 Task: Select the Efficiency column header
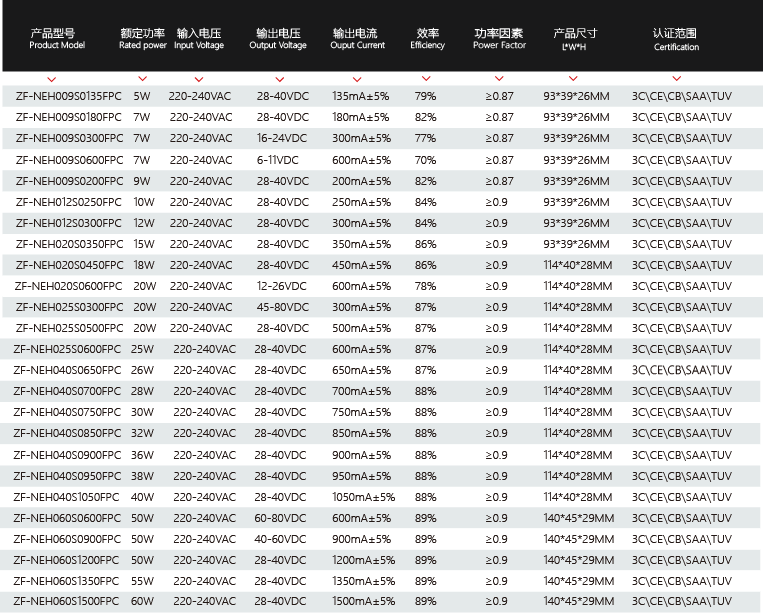click(427, 39)
